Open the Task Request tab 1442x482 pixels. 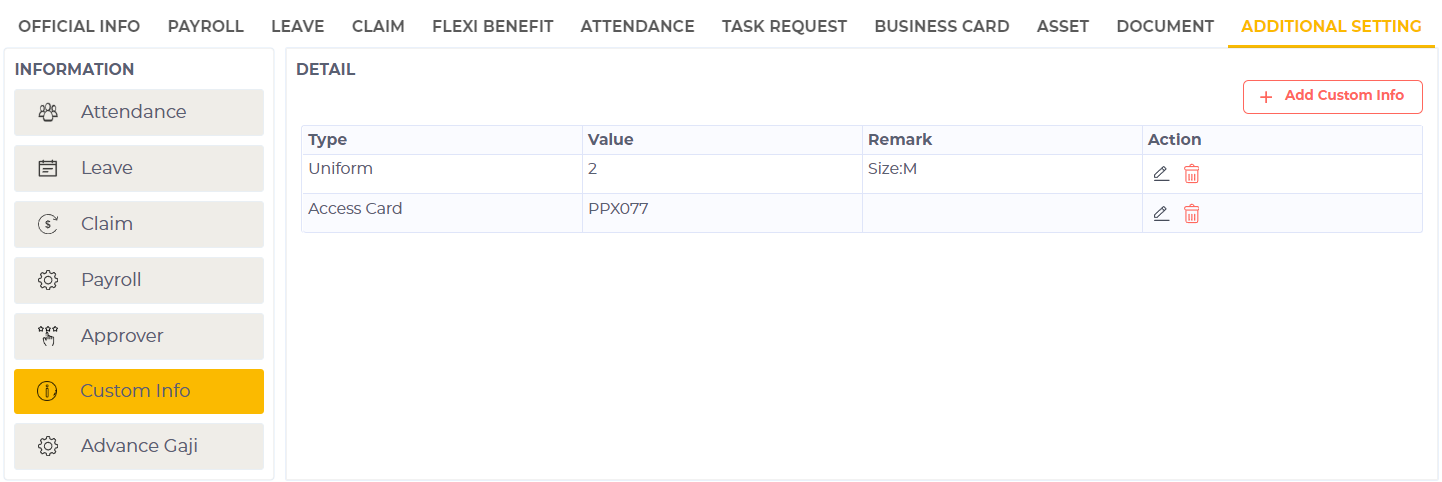pos(784,27)
